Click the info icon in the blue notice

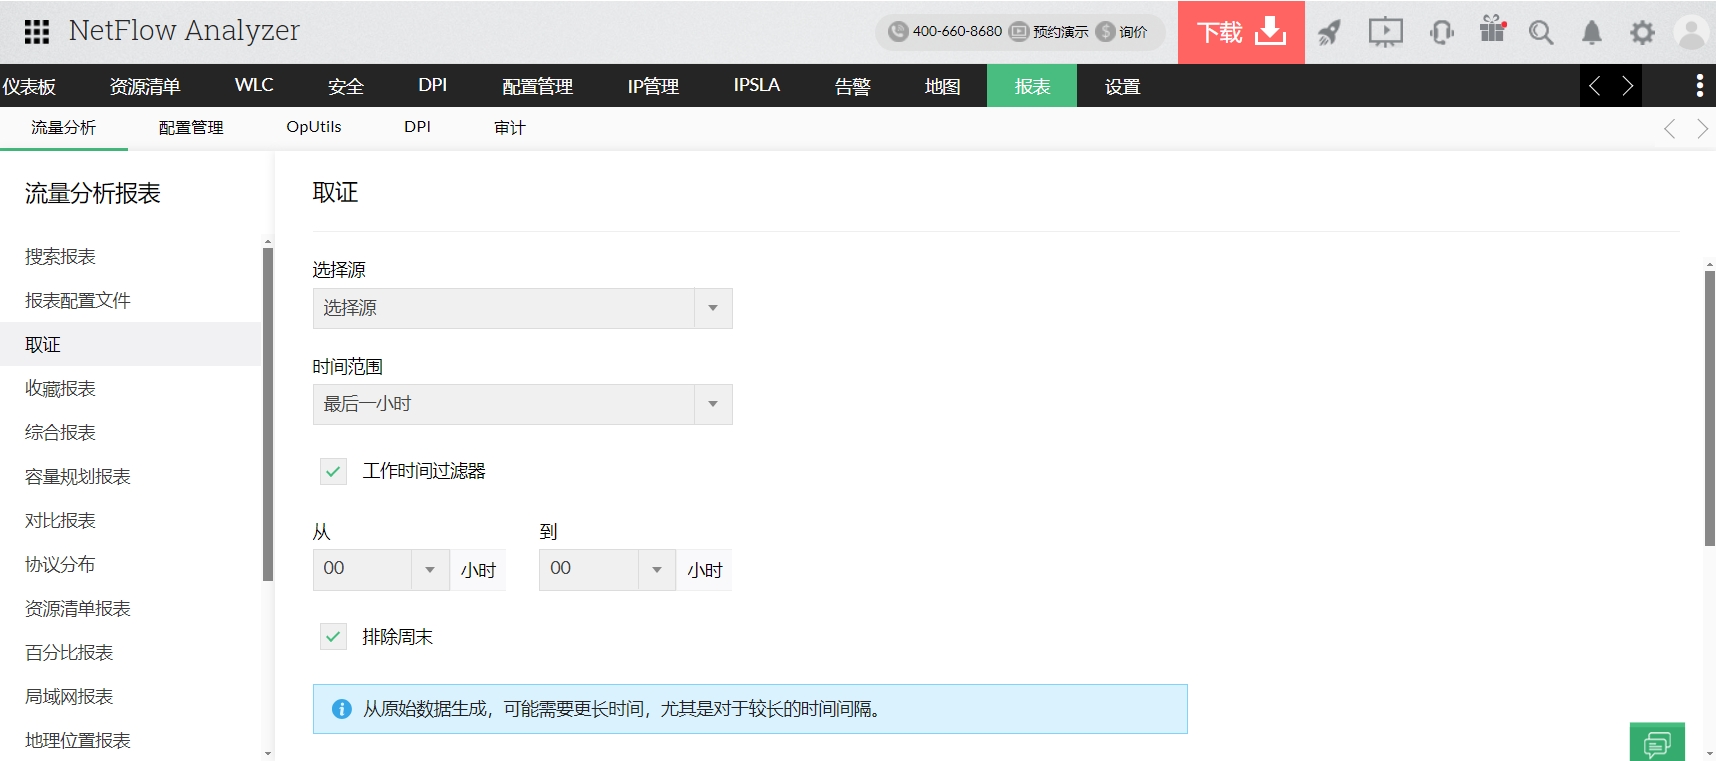click(342, 709)
